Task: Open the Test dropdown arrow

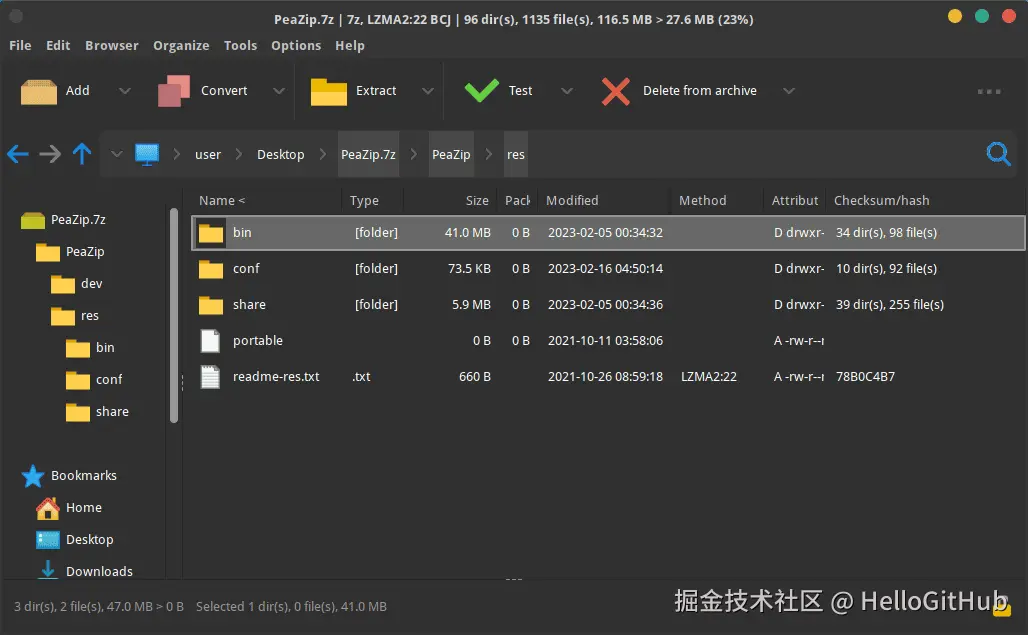Action: tap(567, 91)
